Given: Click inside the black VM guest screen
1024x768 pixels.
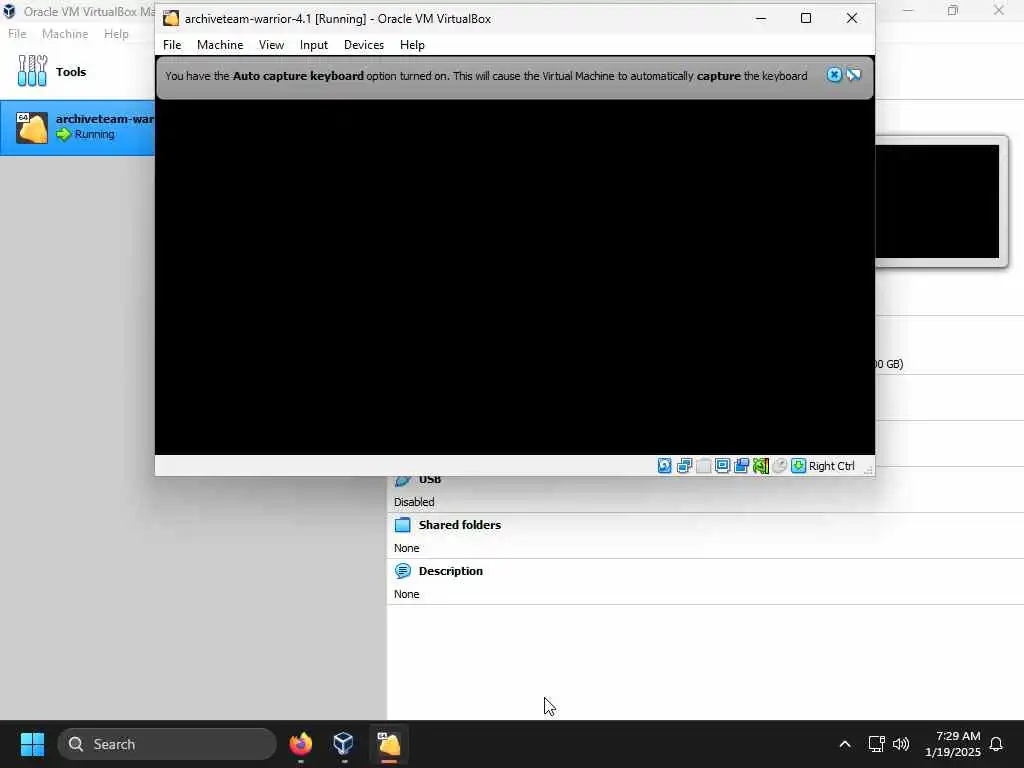Looking at the screenshot, I should pos(515,277).
